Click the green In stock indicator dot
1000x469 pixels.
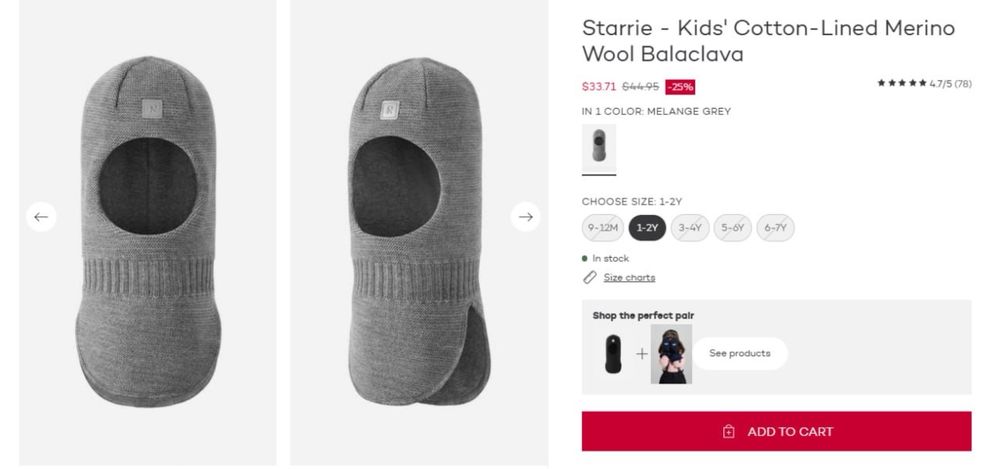[x=585, y=258]
